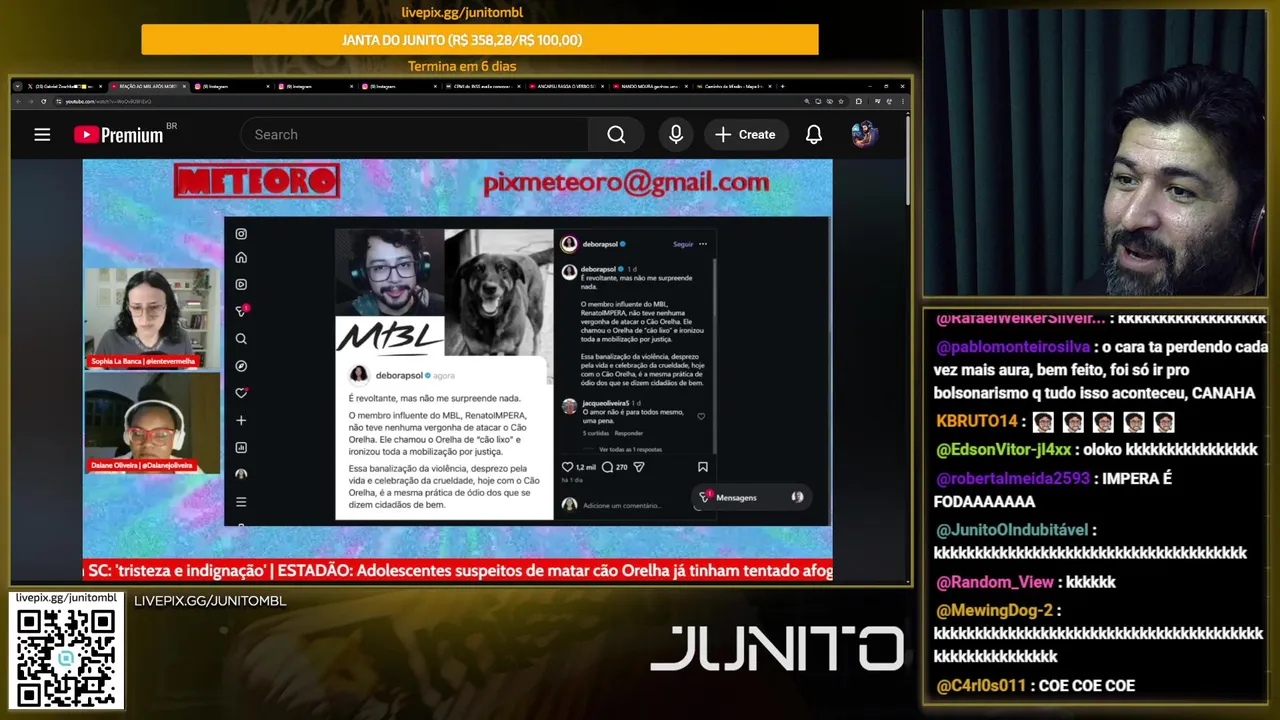Open post options three dots beside Seguir
Viewport: 1280px width, 720px height.
(703, 244)
